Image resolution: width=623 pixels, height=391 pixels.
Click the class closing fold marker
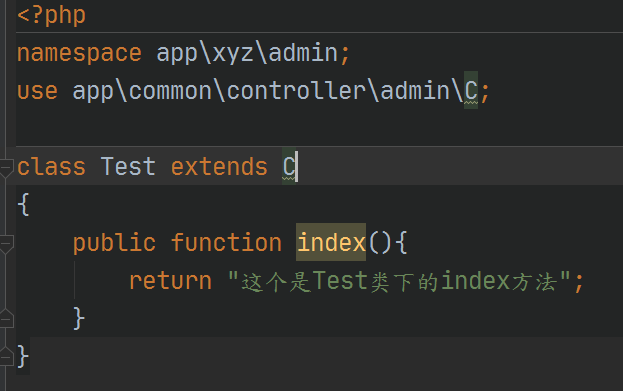coord(6,356)
